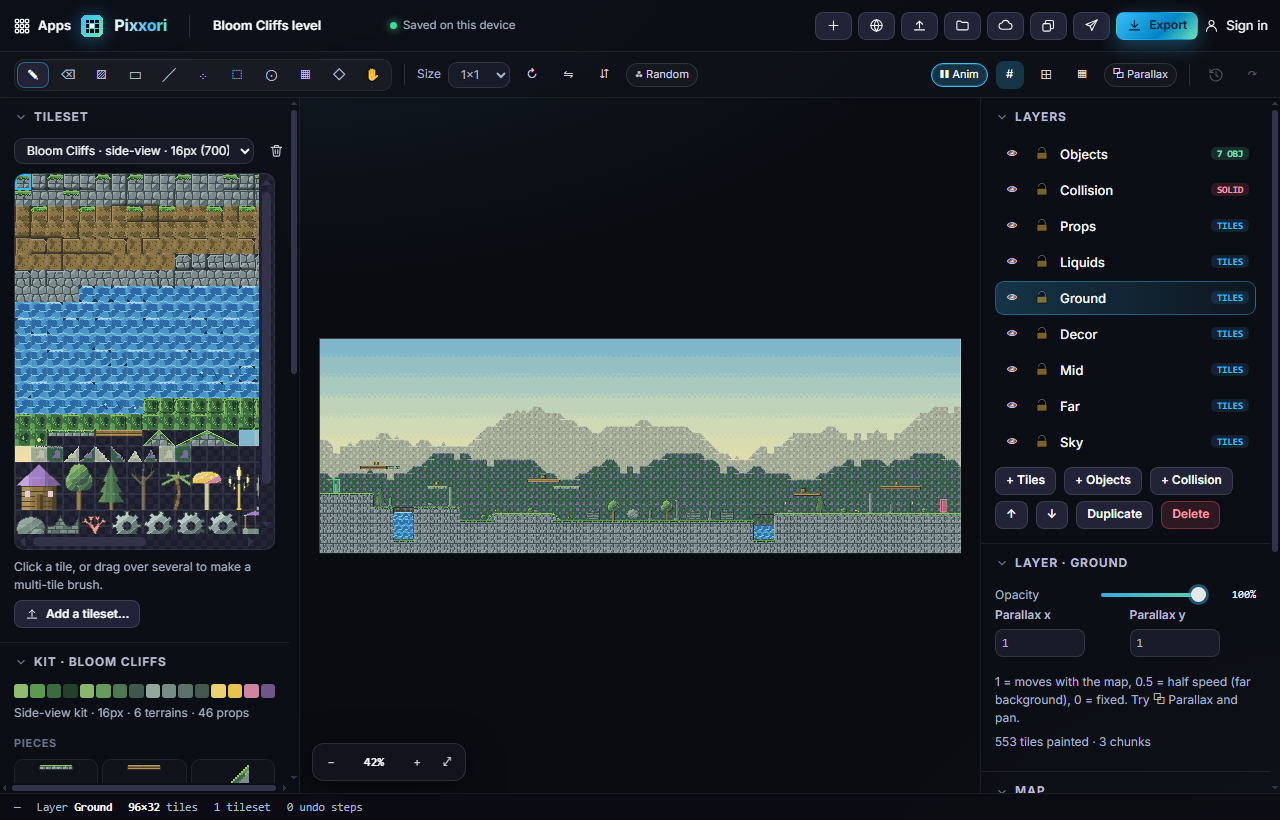Select the hand pan tool
Screen dimensions: 1280x820
pos(373,74)
